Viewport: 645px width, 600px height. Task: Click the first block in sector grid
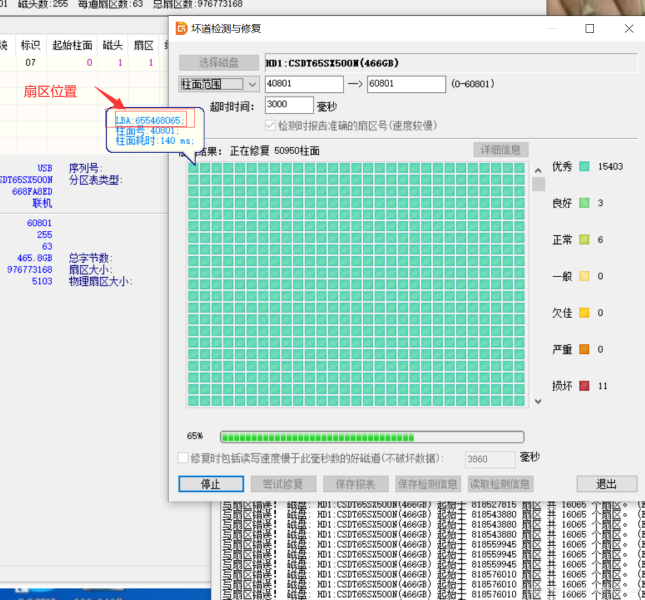click(194, 168)
